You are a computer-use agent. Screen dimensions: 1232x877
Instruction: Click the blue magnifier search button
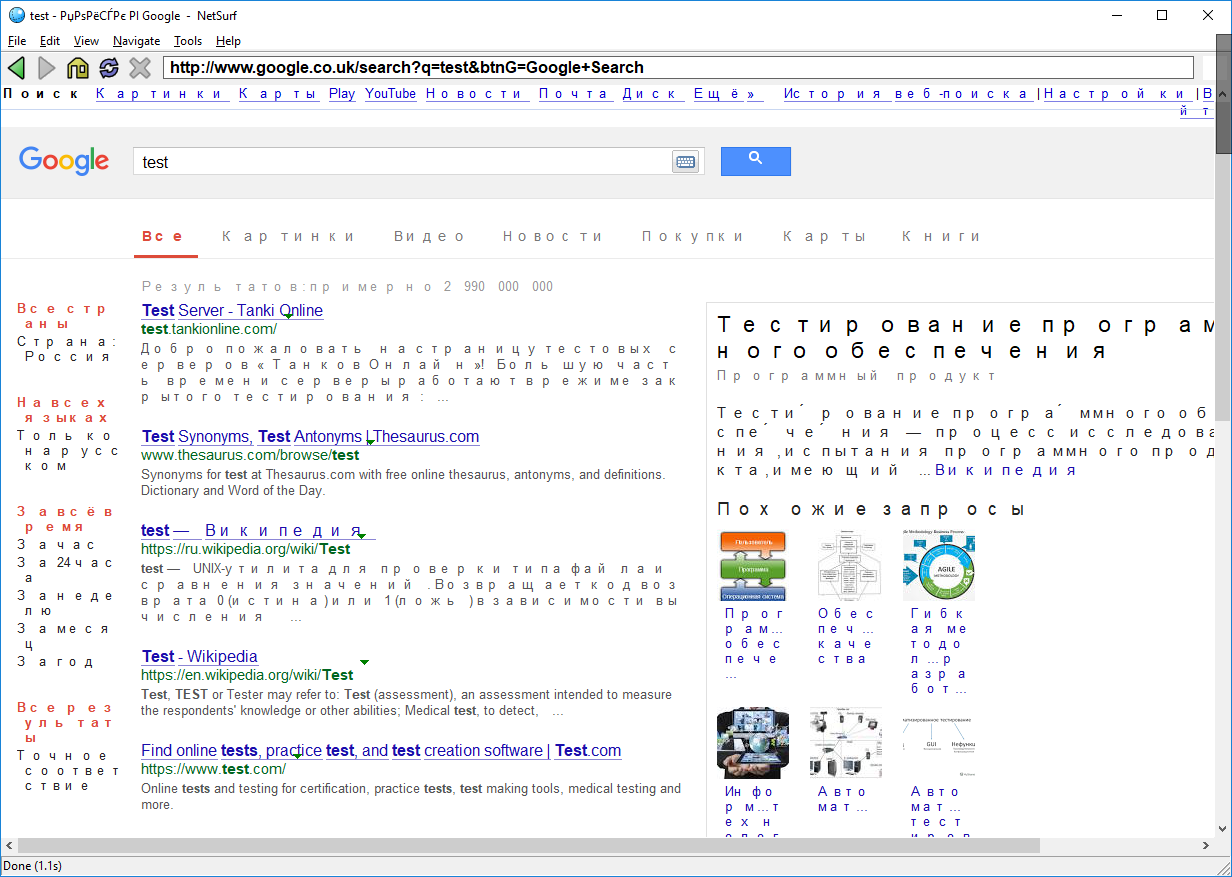[x=755, y=161]
